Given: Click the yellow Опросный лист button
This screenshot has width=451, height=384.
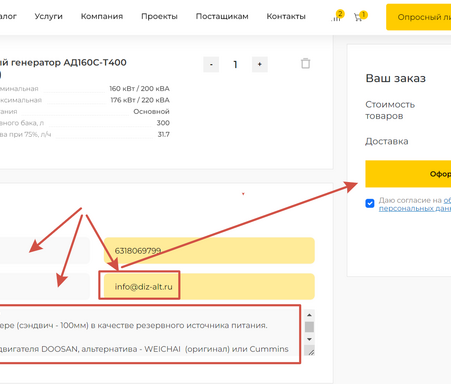Looking at the screenshot, I should point(419,17).
